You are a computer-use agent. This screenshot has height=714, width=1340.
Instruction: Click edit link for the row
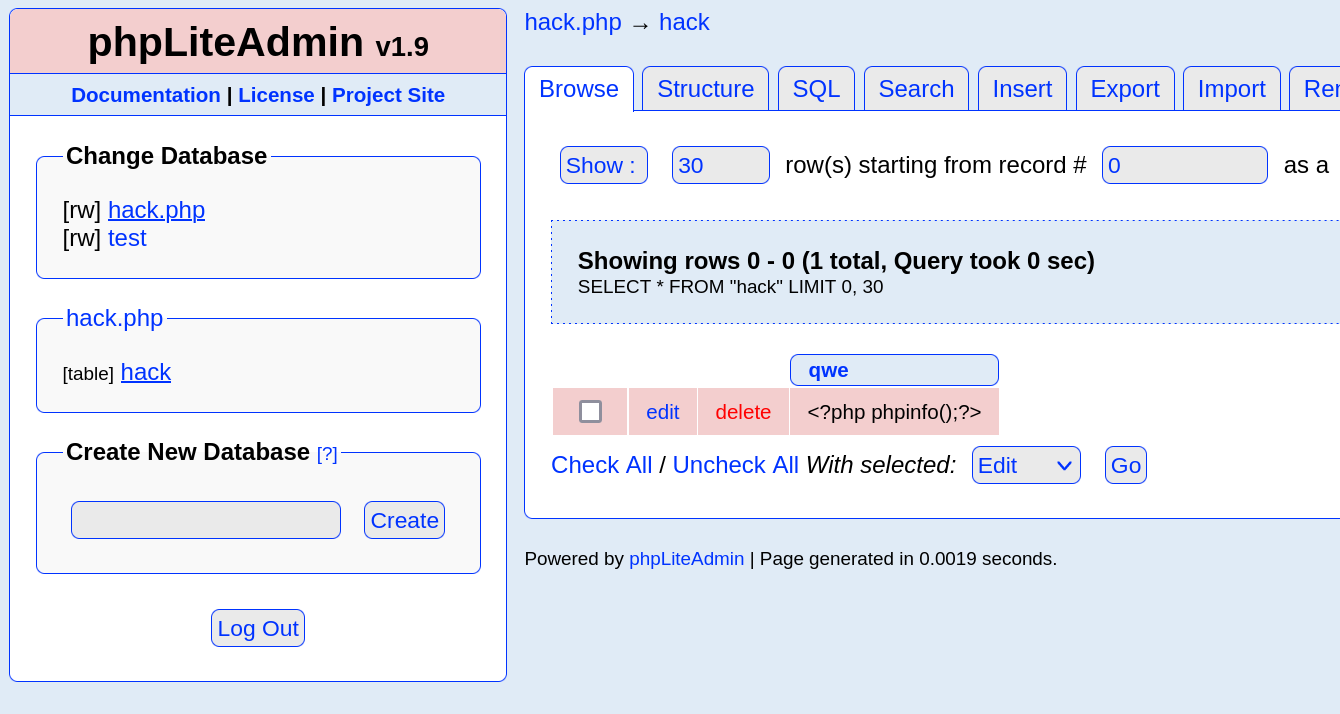pos(662,412)
